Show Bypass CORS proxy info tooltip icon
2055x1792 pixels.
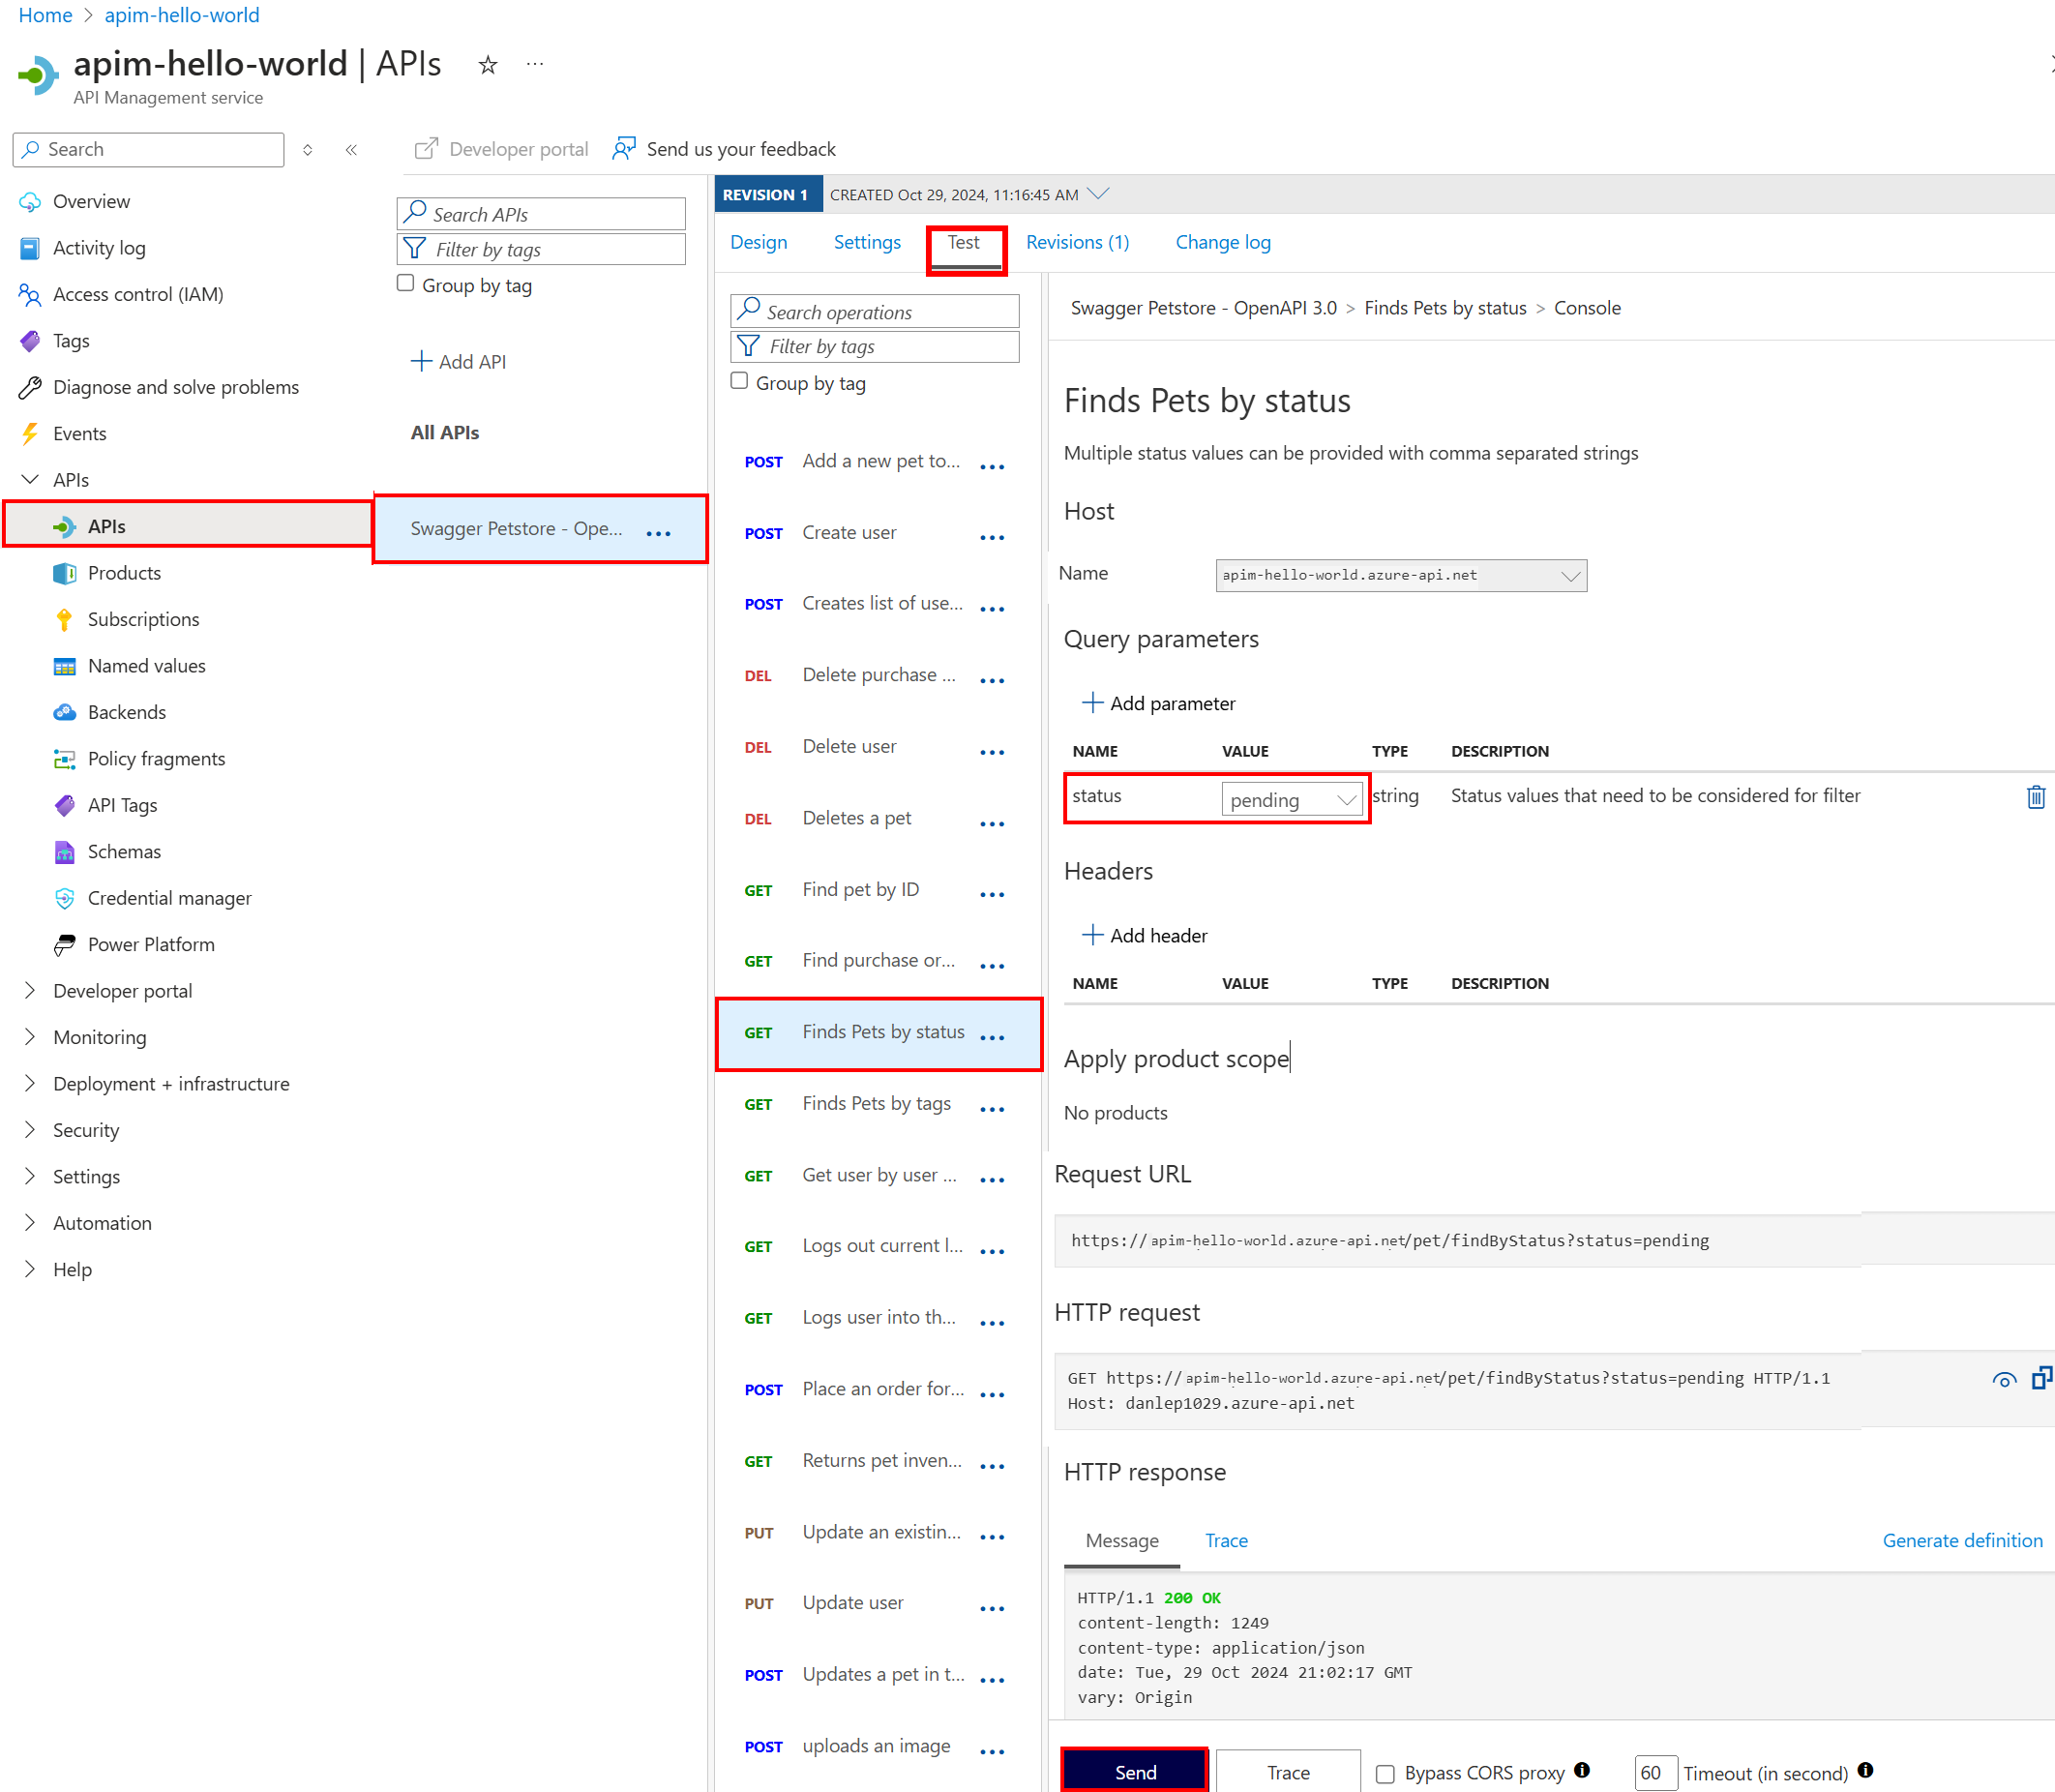tap(1582, 1770)
